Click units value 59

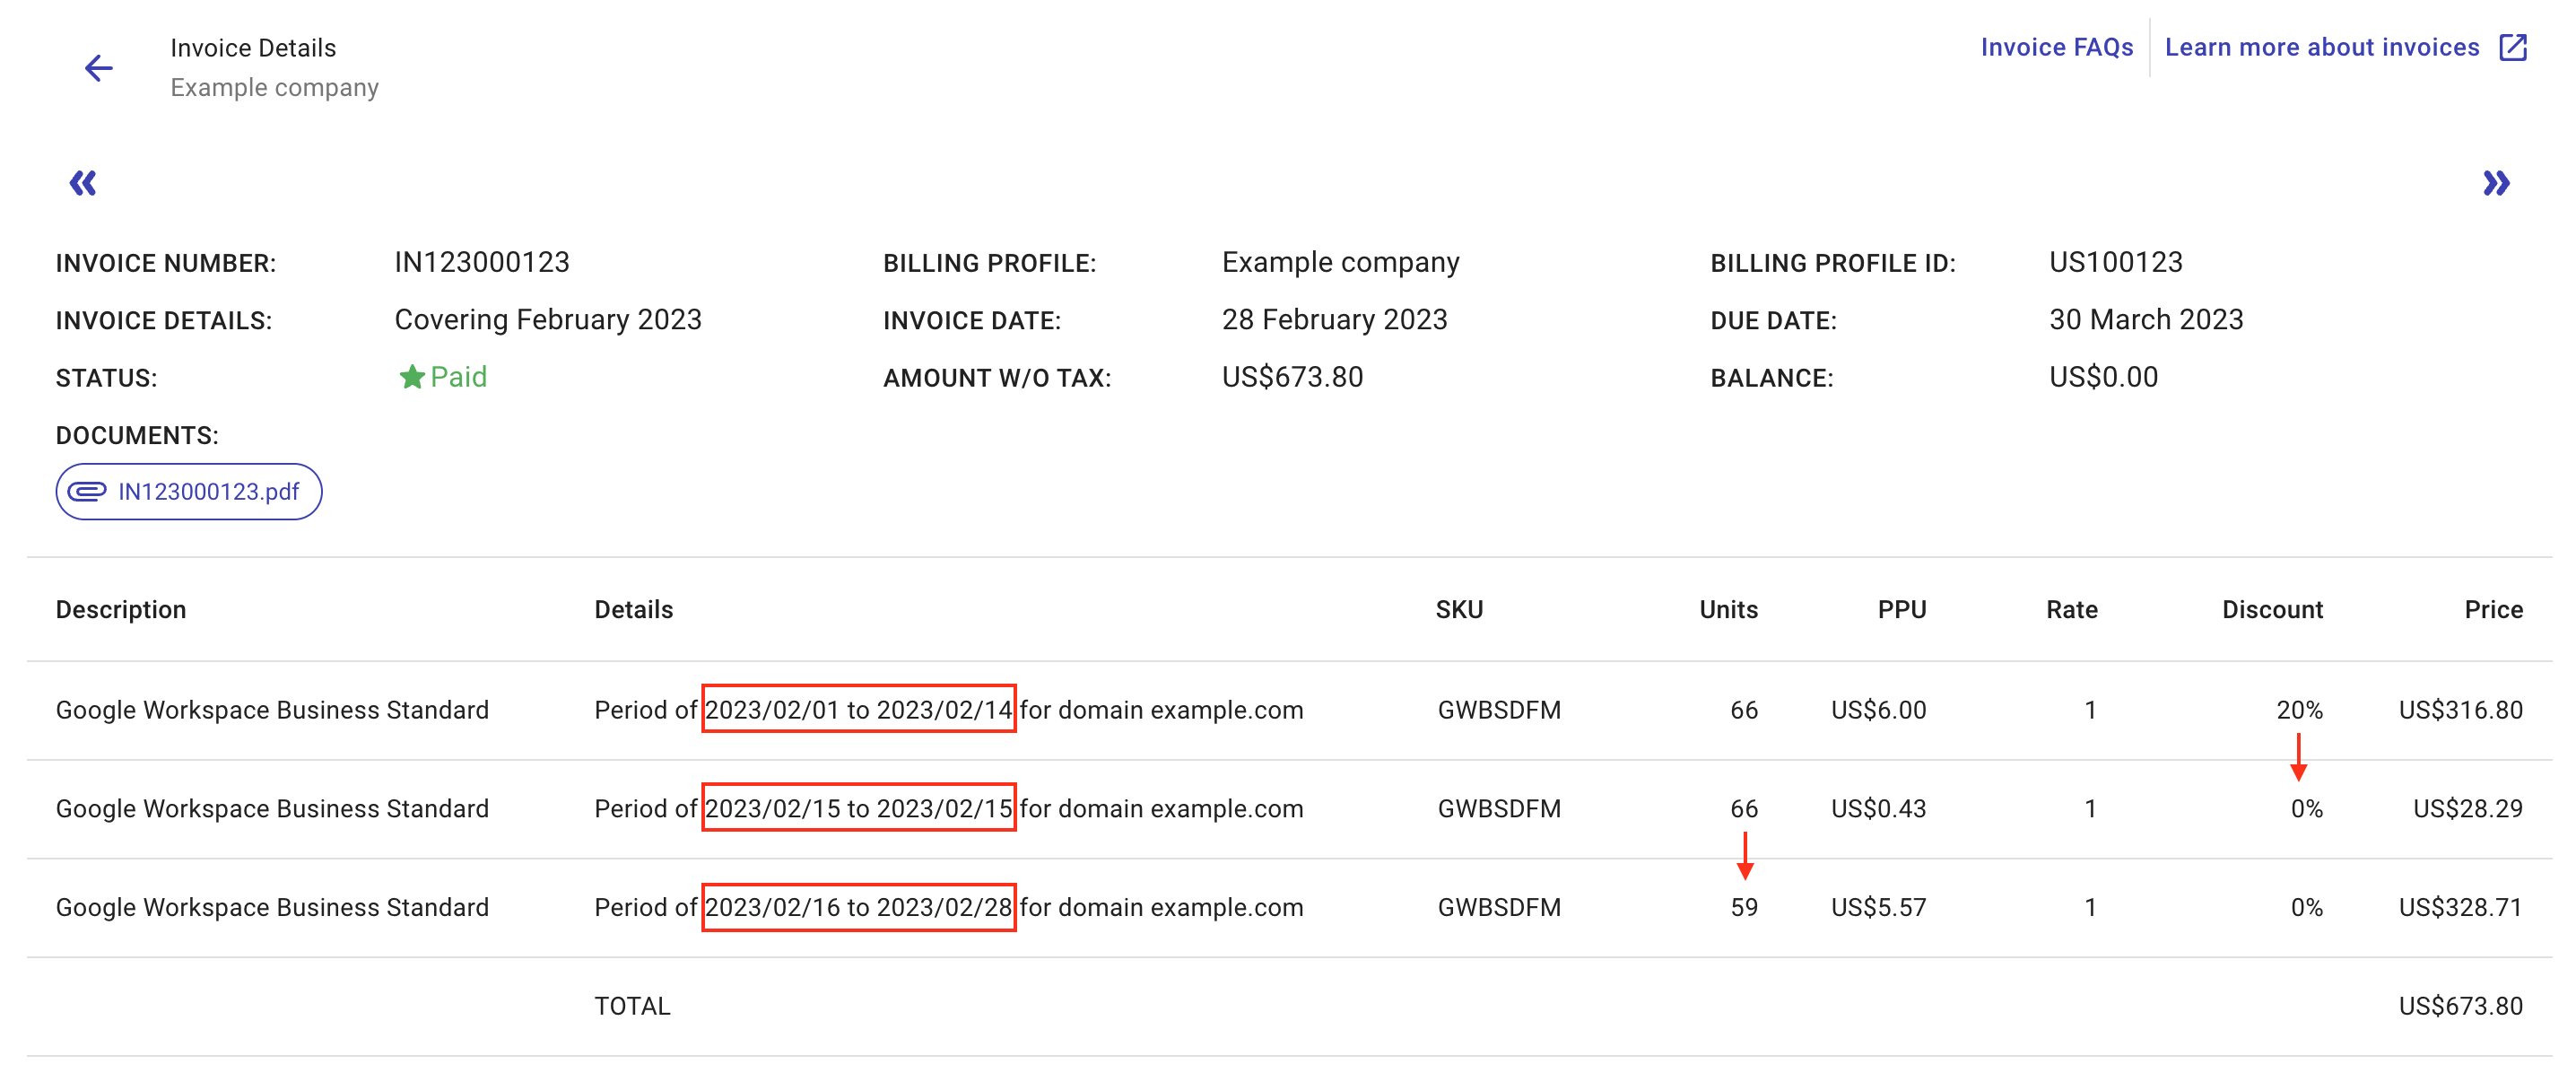pyautogui.click(x=1744, y=907)
